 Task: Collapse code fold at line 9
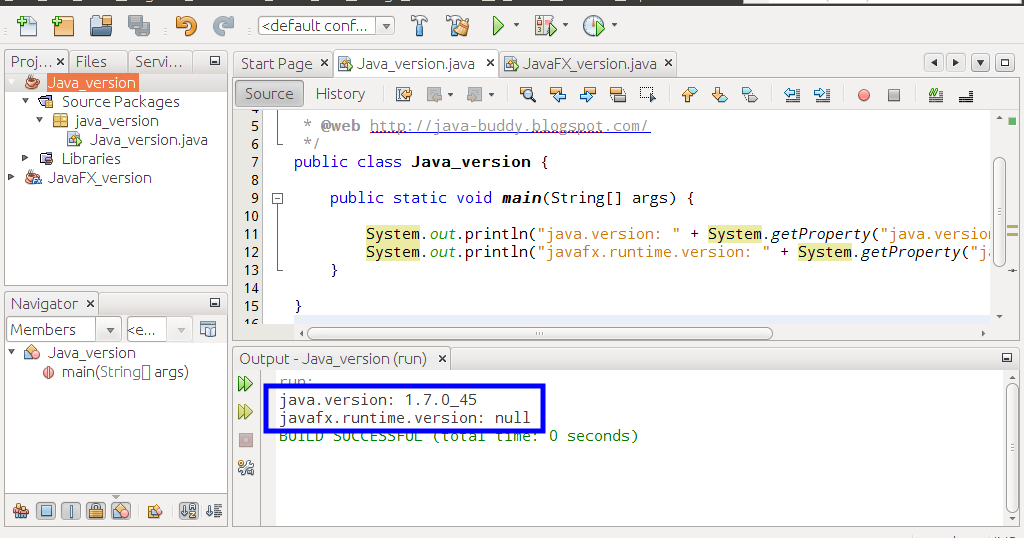pyautogui.click(x=278, y=198)
